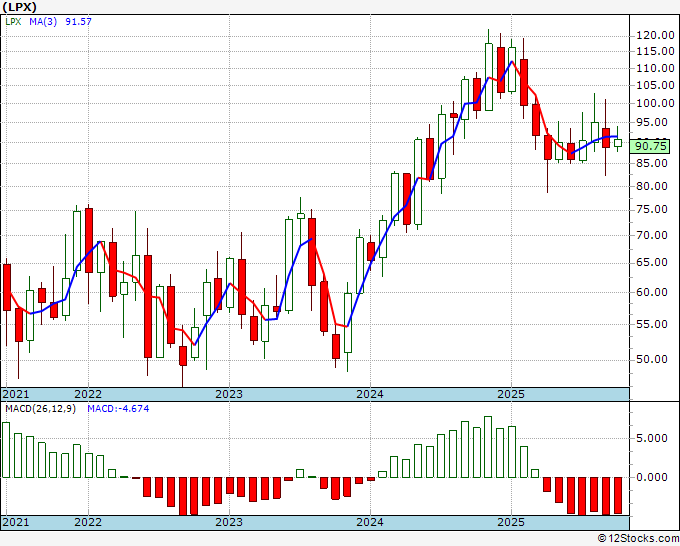Viewport: 680px width, 546px height.
Task: Click 2022 on the price chart timeline
Action: tap(88, 394)
